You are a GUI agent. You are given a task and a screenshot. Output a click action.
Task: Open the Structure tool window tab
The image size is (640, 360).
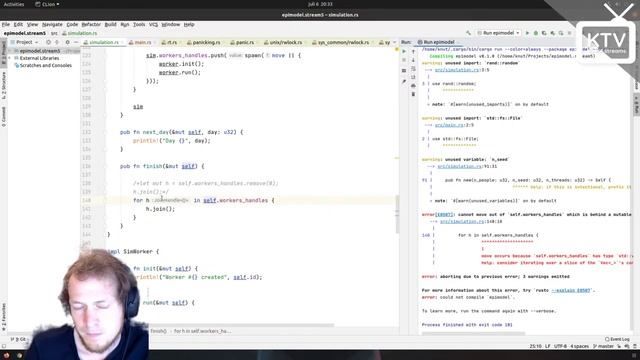pyautogui.click(x=4, y=86)
